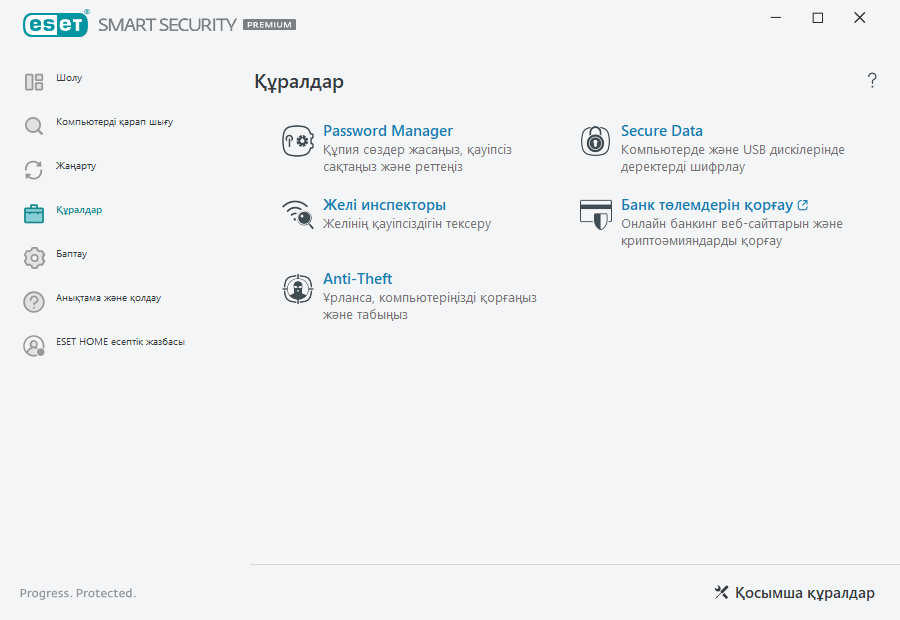The width and height of the screenshot is (900, 620).
Task: Click the Шолу overview icon in sidebar
Action: tap(33, 78)
